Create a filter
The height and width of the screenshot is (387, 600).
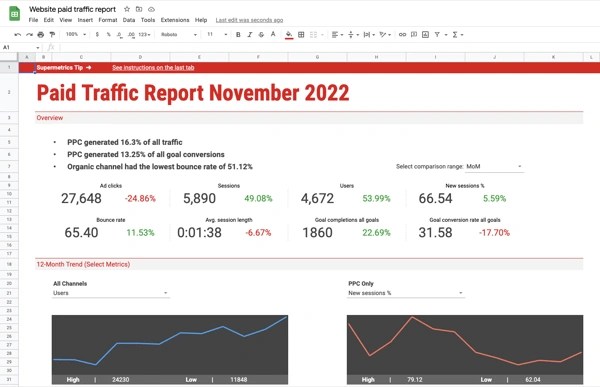[437, 34]
